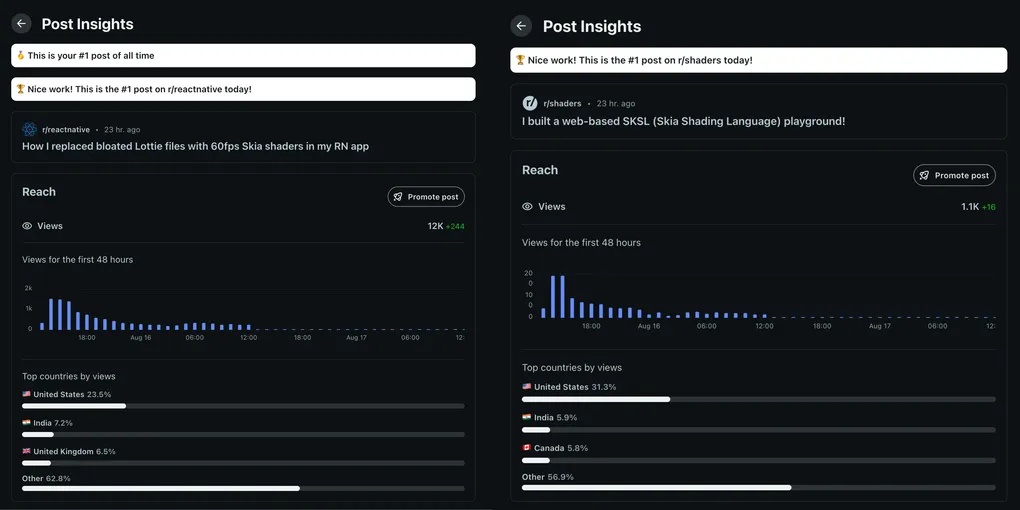1020x510 pixels.
Task: Click 23 hr. ago on the r/shaders post
Action: tap(616, 103)
